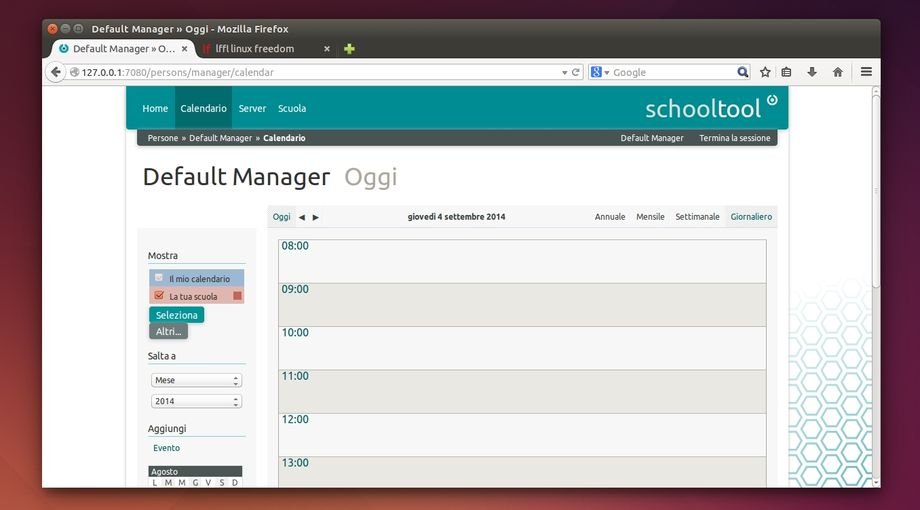
Task: Go to next day with right arrow
Action: (x=316, y=217)
